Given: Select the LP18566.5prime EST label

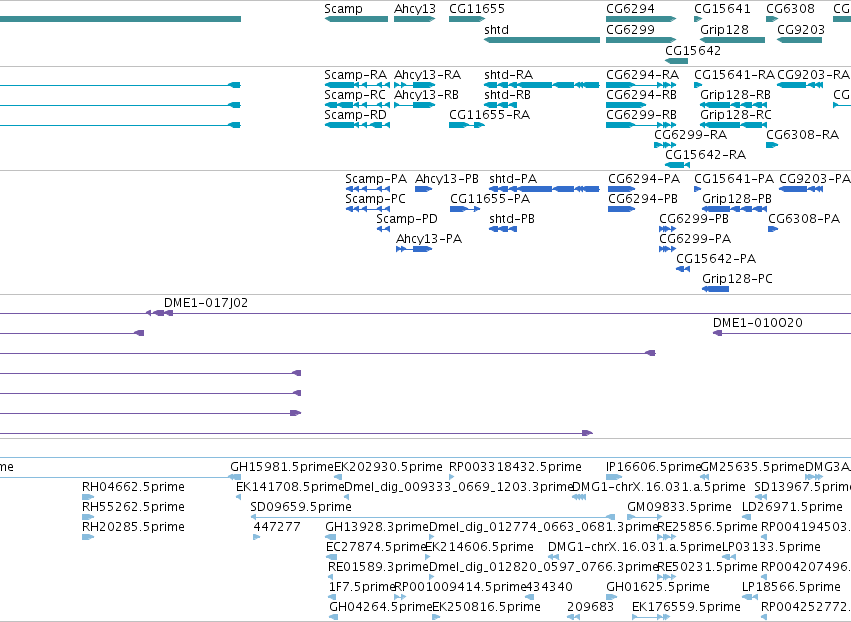Looking at the screenshot, I should 791,587.
